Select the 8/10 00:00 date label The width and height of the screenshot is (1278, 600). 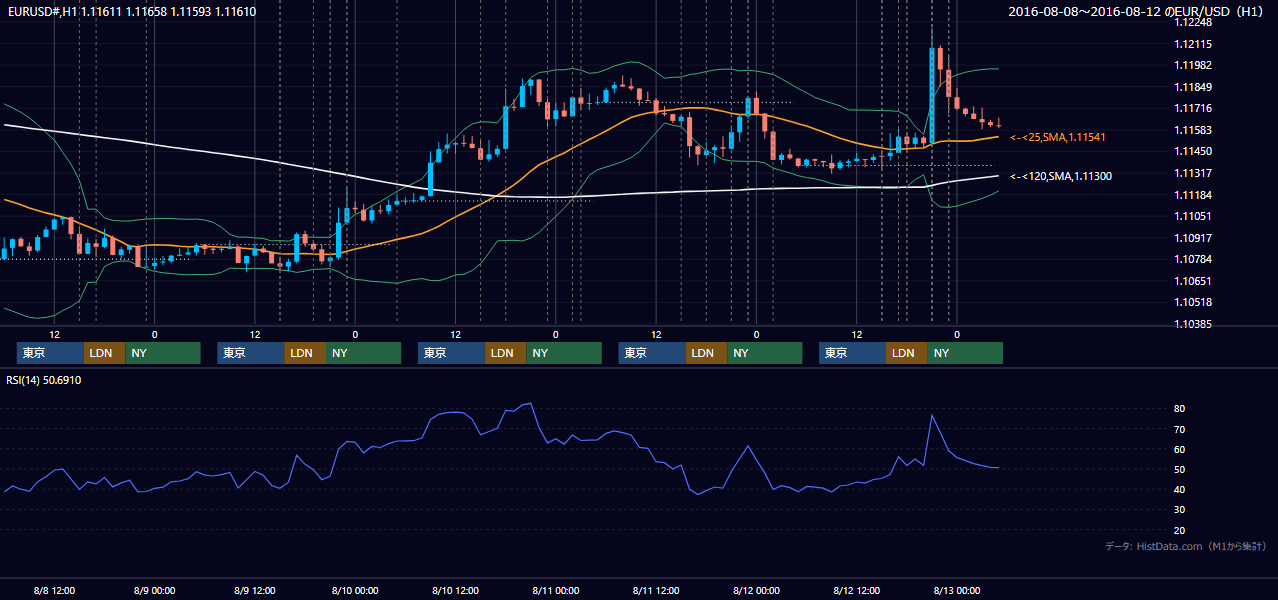(x=354, y=590)
